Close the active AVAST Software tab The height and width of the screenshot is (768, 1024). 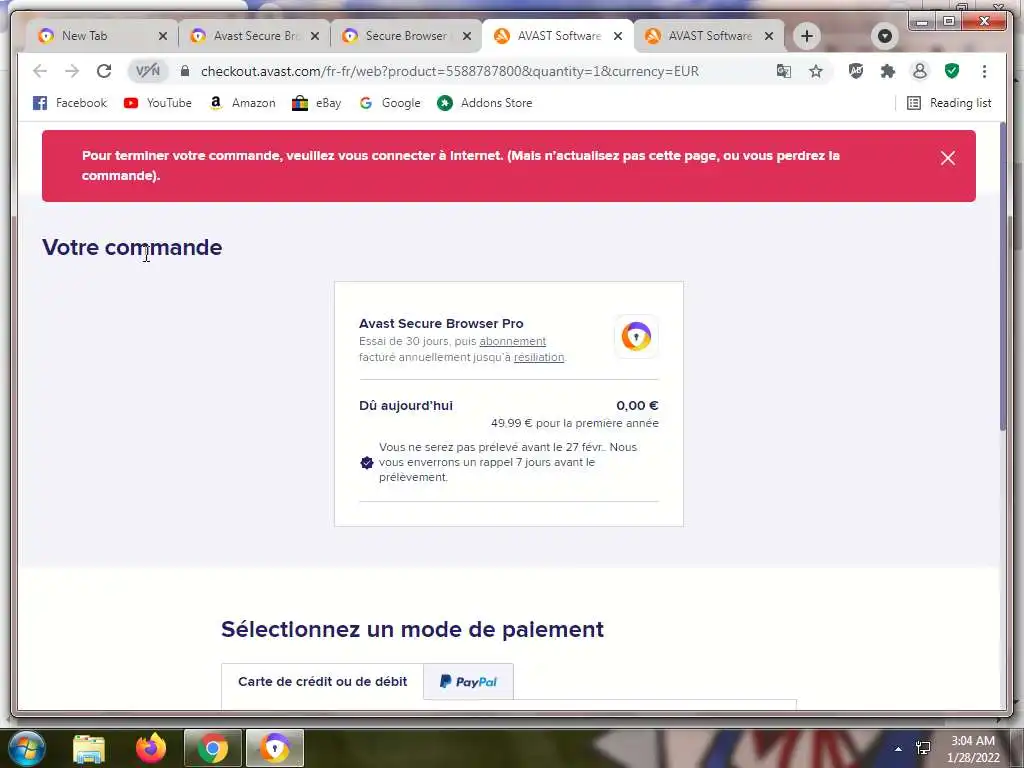[x=618, y=36]
